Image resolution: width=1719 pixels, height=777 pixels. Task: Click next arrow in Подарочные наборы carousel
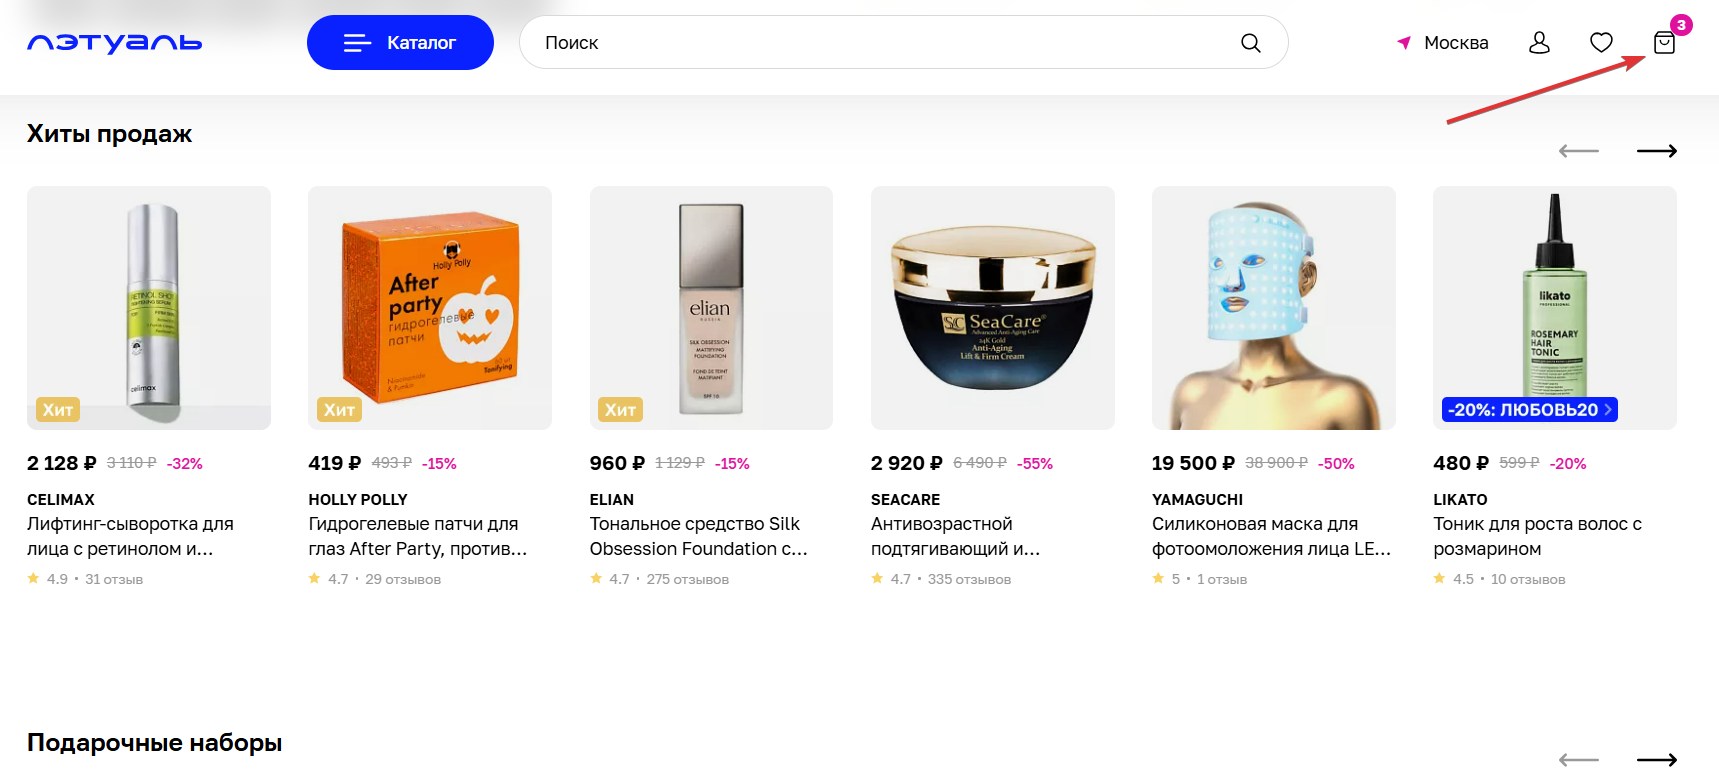[1656, 760]
